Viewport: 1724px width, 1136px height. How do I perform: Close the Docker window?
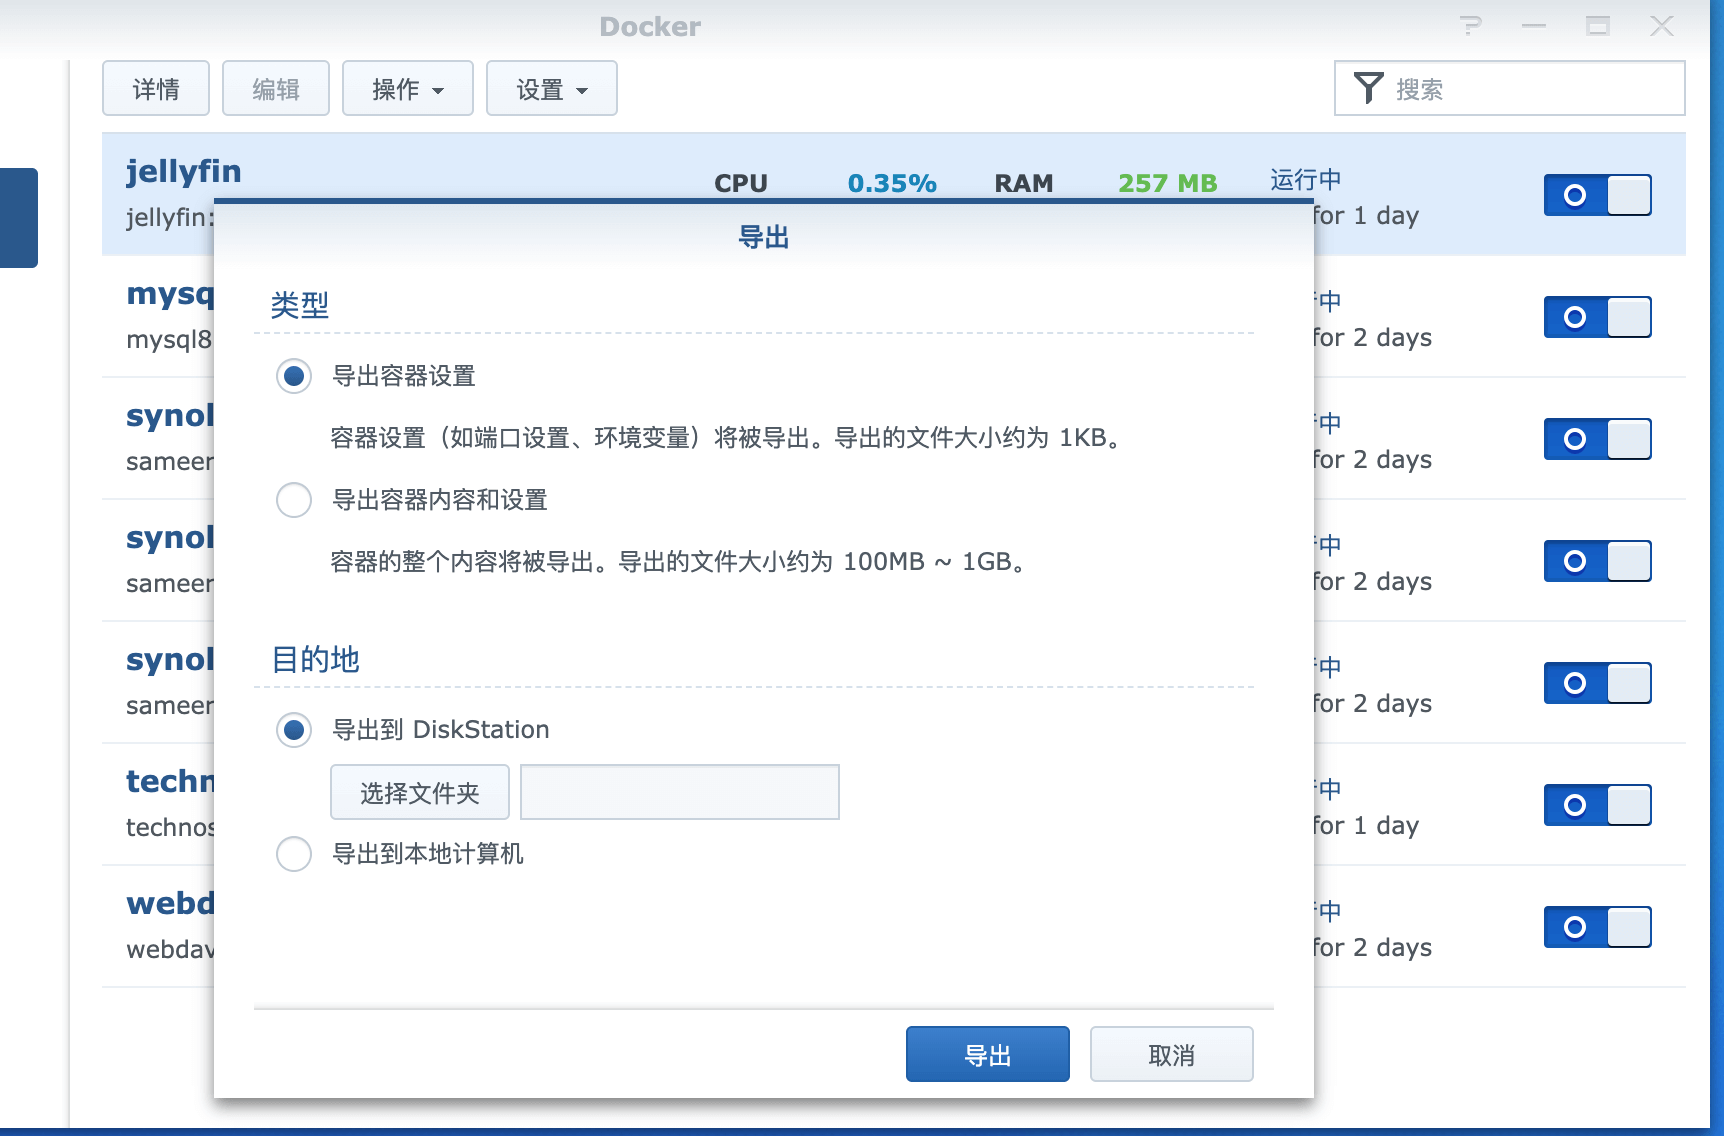point(1662,26)
